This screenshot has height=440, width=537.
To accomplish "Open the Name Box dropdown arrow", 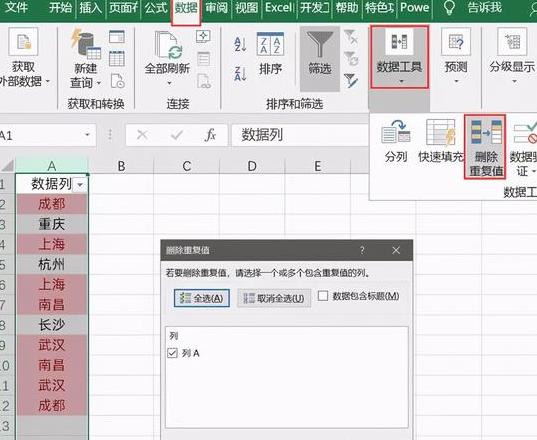I will (x=87, y=135).
